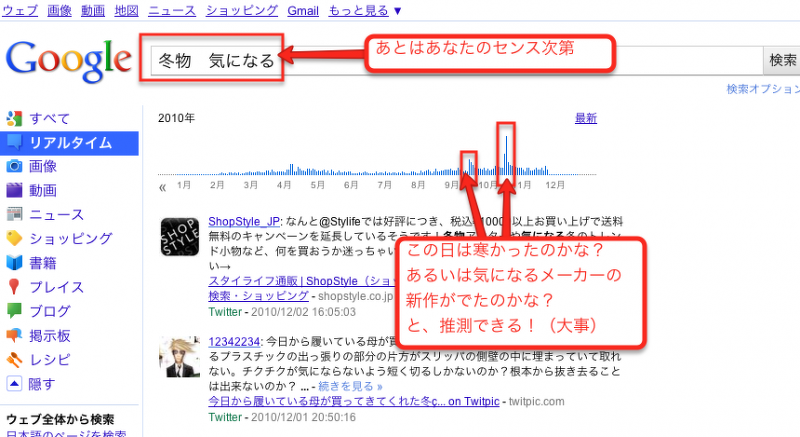Click the 書籍 book icon

pyautogui.click(x=14, y=263)
